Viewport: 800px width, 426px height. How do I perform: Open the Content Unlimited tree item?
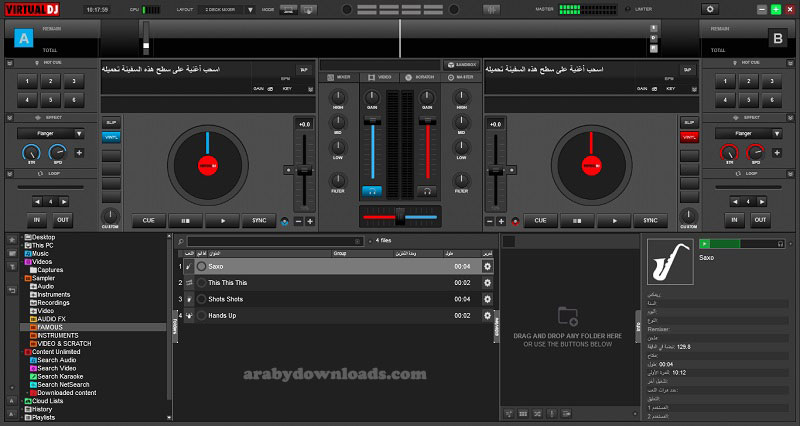pyautogui.click(x=56, y=352)
